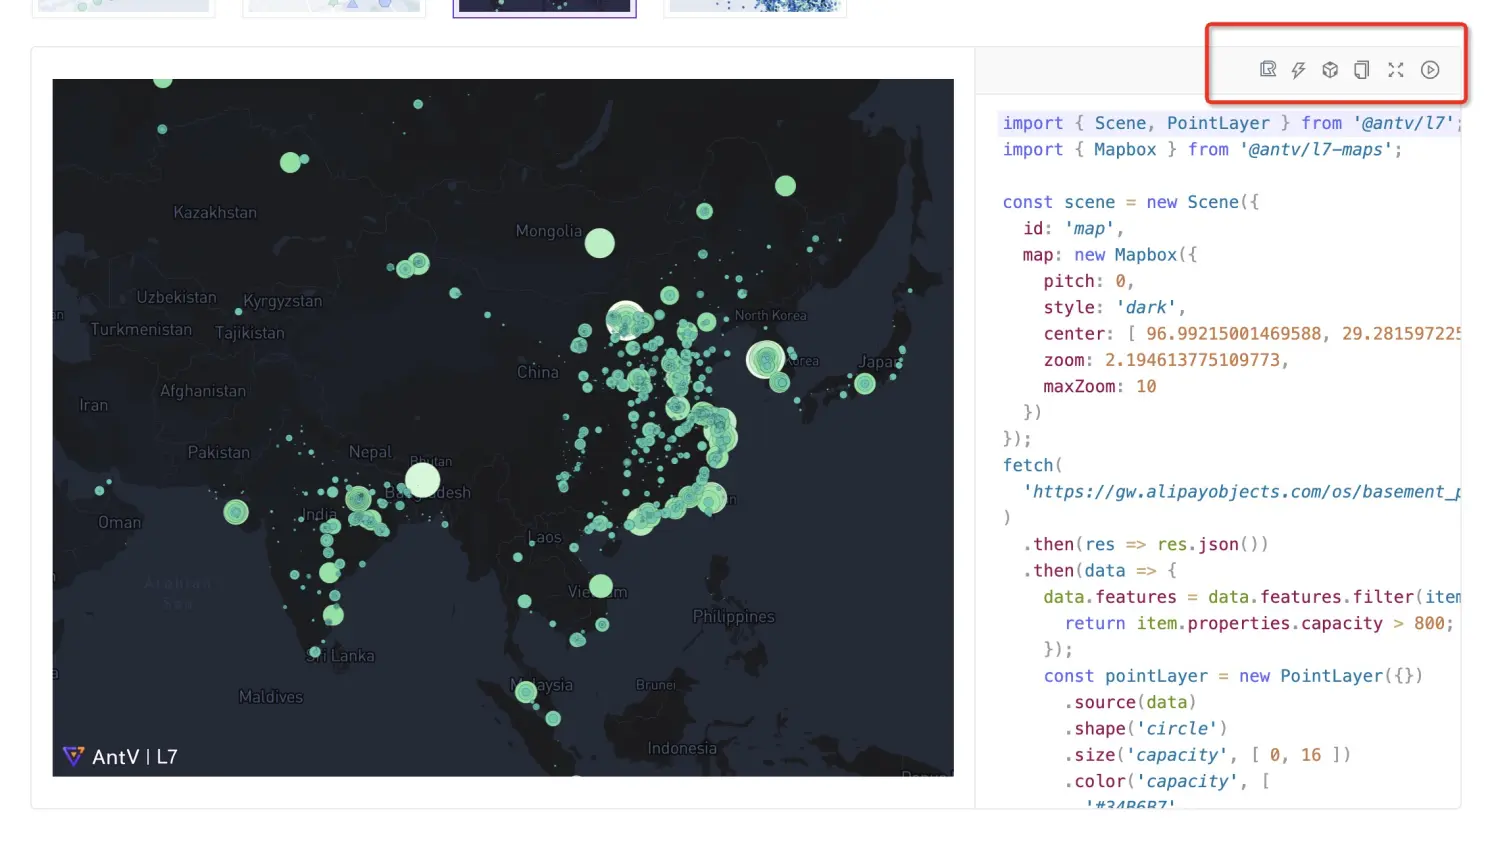
Task: Click the data.features filter code line
Action: click(1252, 597)
